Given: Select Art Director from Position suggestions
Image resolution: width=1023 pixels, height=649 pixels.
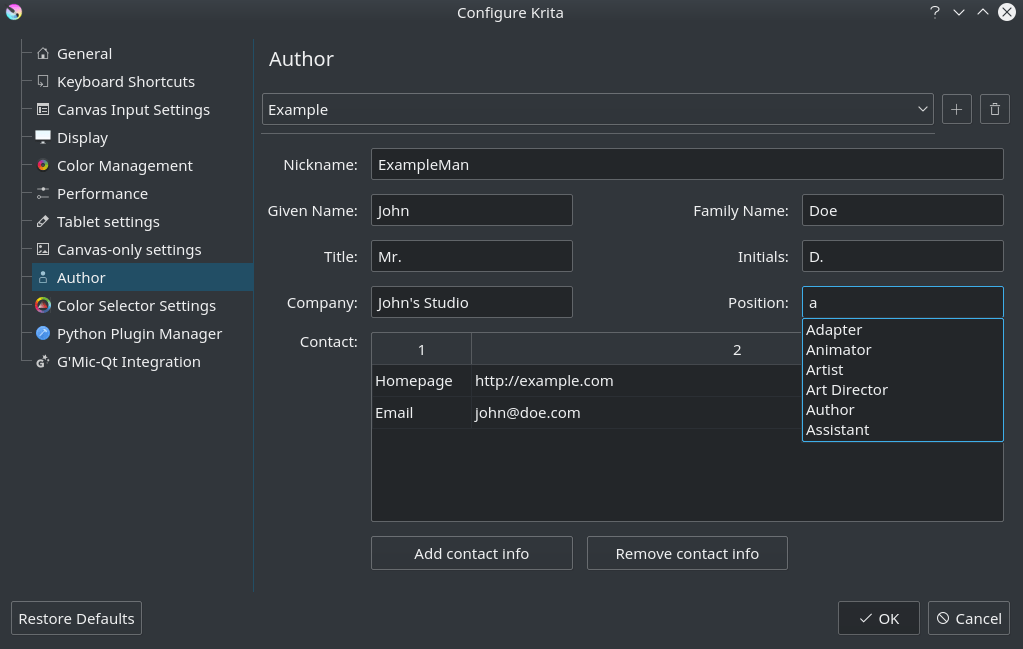Looking at the screenshot, I should click(846, 389).
